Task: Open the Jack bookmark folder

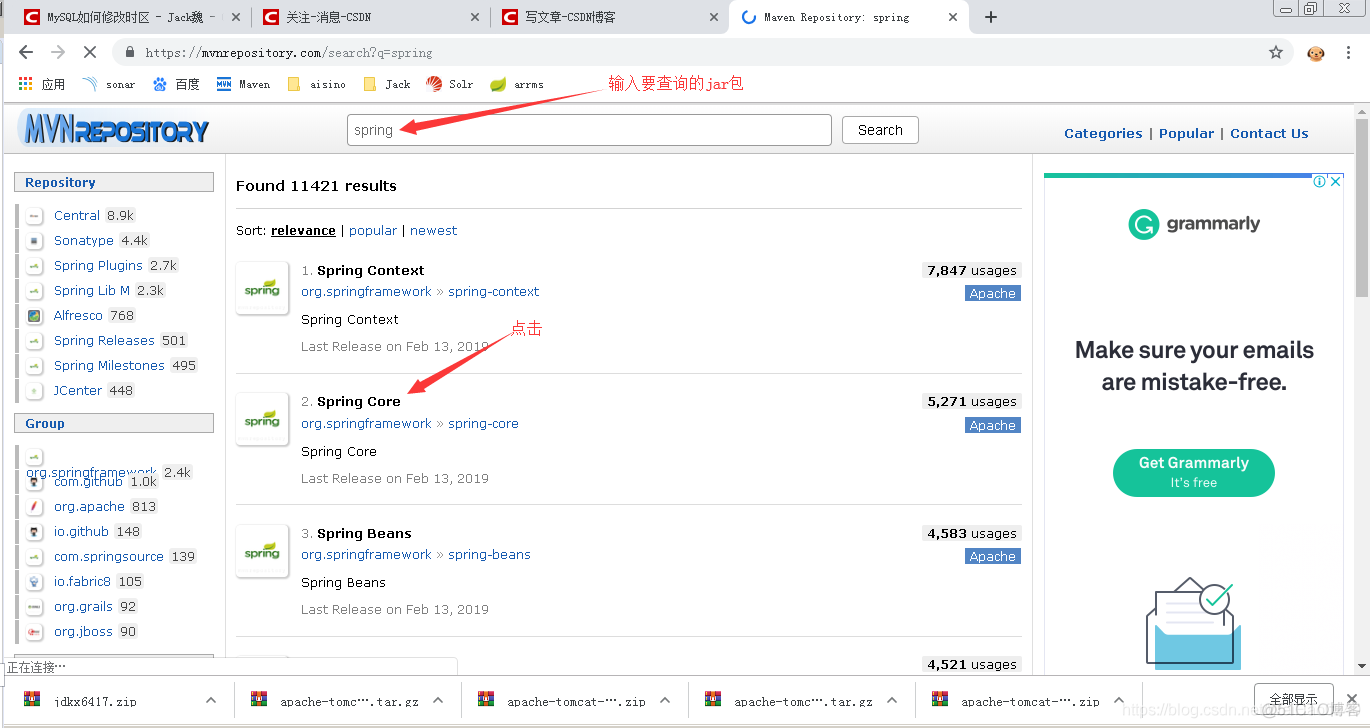Action: click(386, 84)
